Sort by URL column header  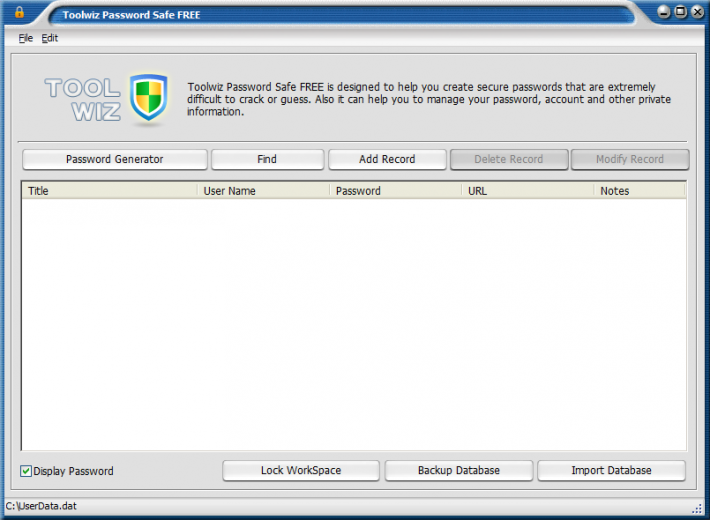(x=528, y=191)
